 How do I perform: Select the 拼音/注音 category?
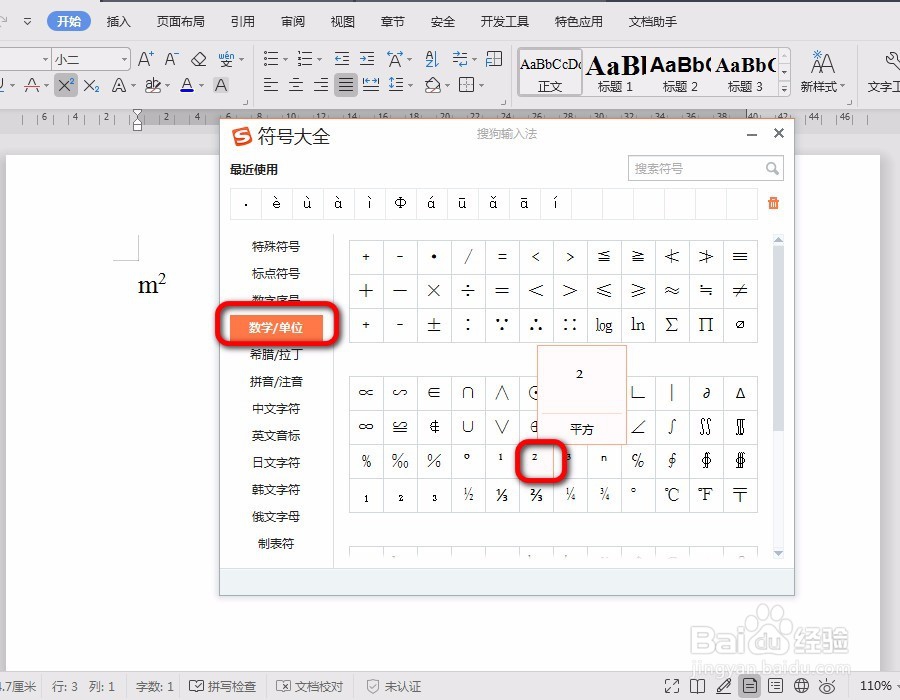(x=276, y=382)
